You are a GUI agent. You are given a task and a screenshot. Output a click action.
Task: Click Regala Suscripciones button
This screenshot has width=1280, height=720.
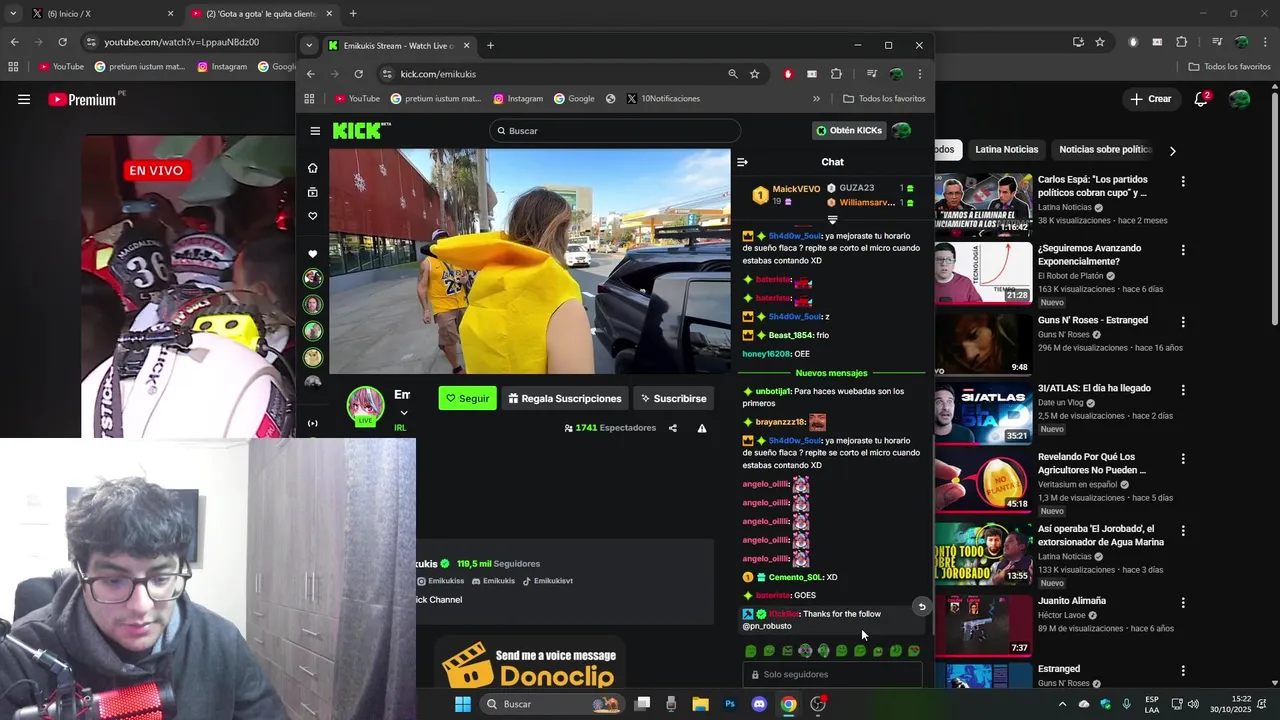(x=564, y=398)
